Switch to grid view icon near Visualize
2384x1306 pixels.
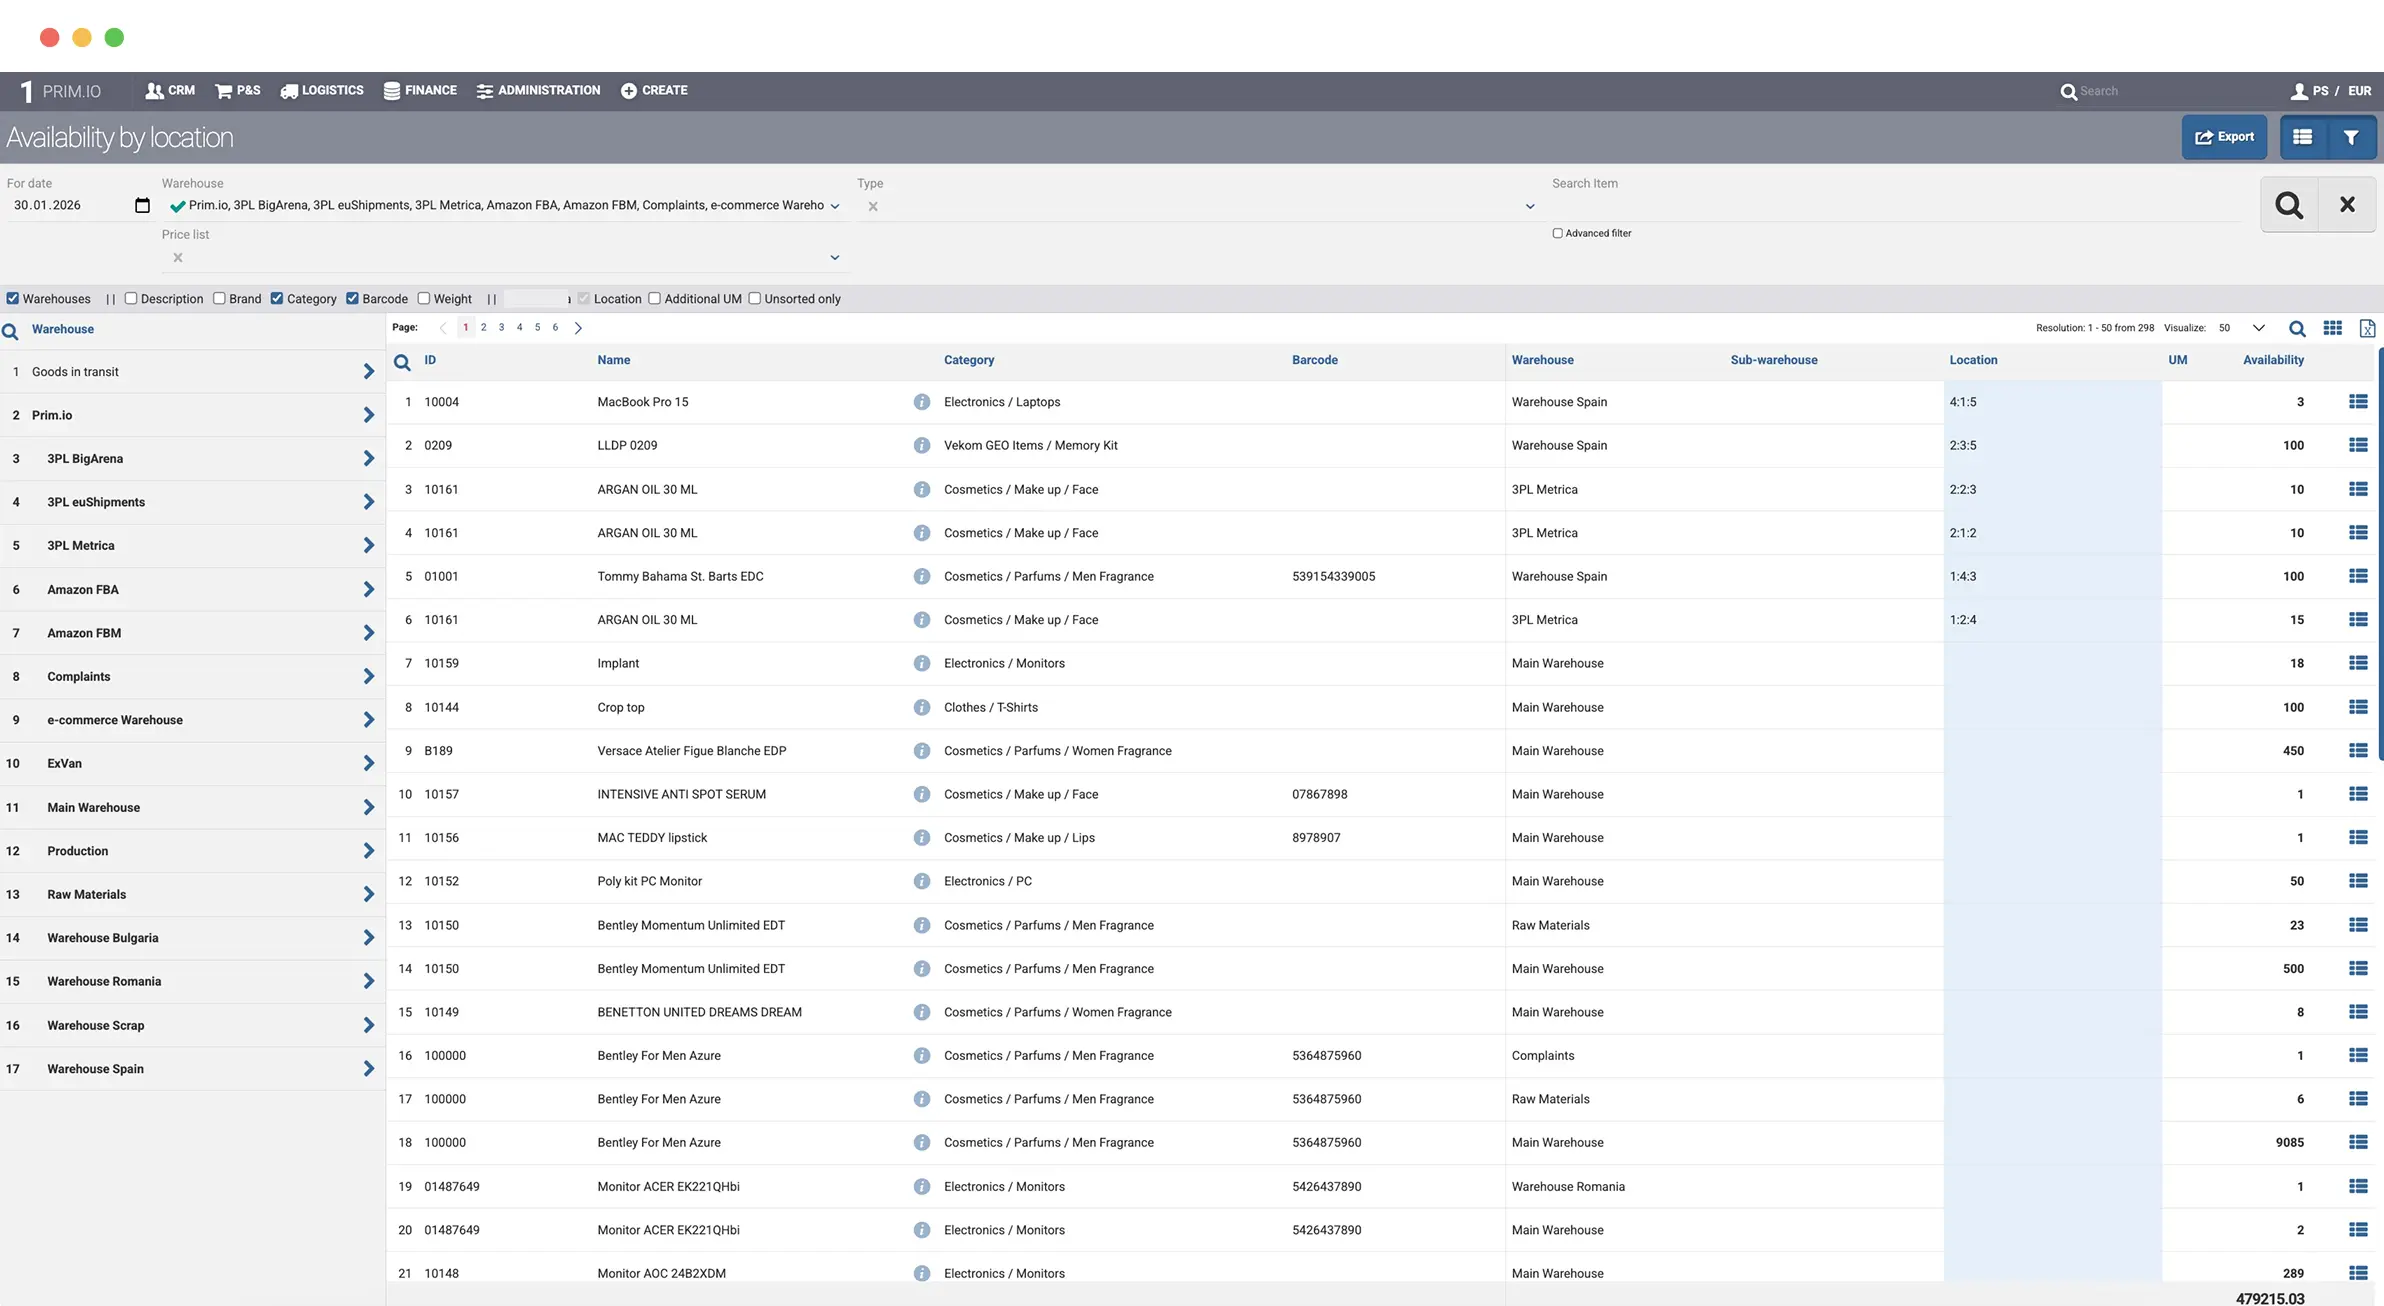pyautogui.click(x=2332, y=328)
